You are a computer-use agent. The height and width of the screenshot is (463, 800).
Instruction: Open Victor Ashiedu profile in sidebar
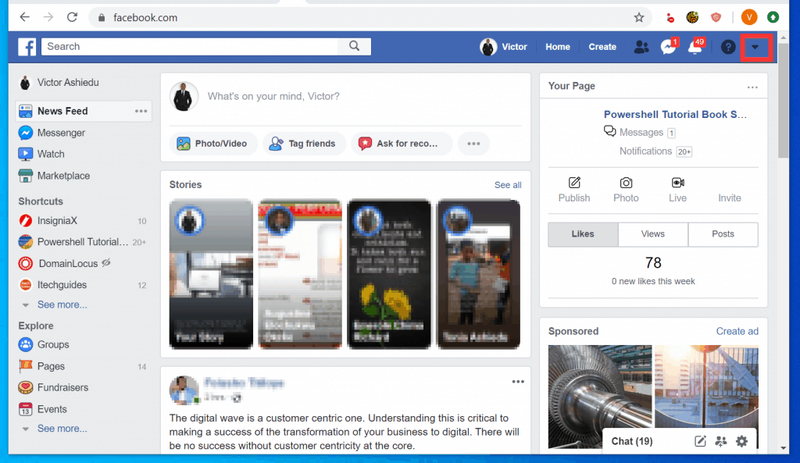(x=59, y=83)
